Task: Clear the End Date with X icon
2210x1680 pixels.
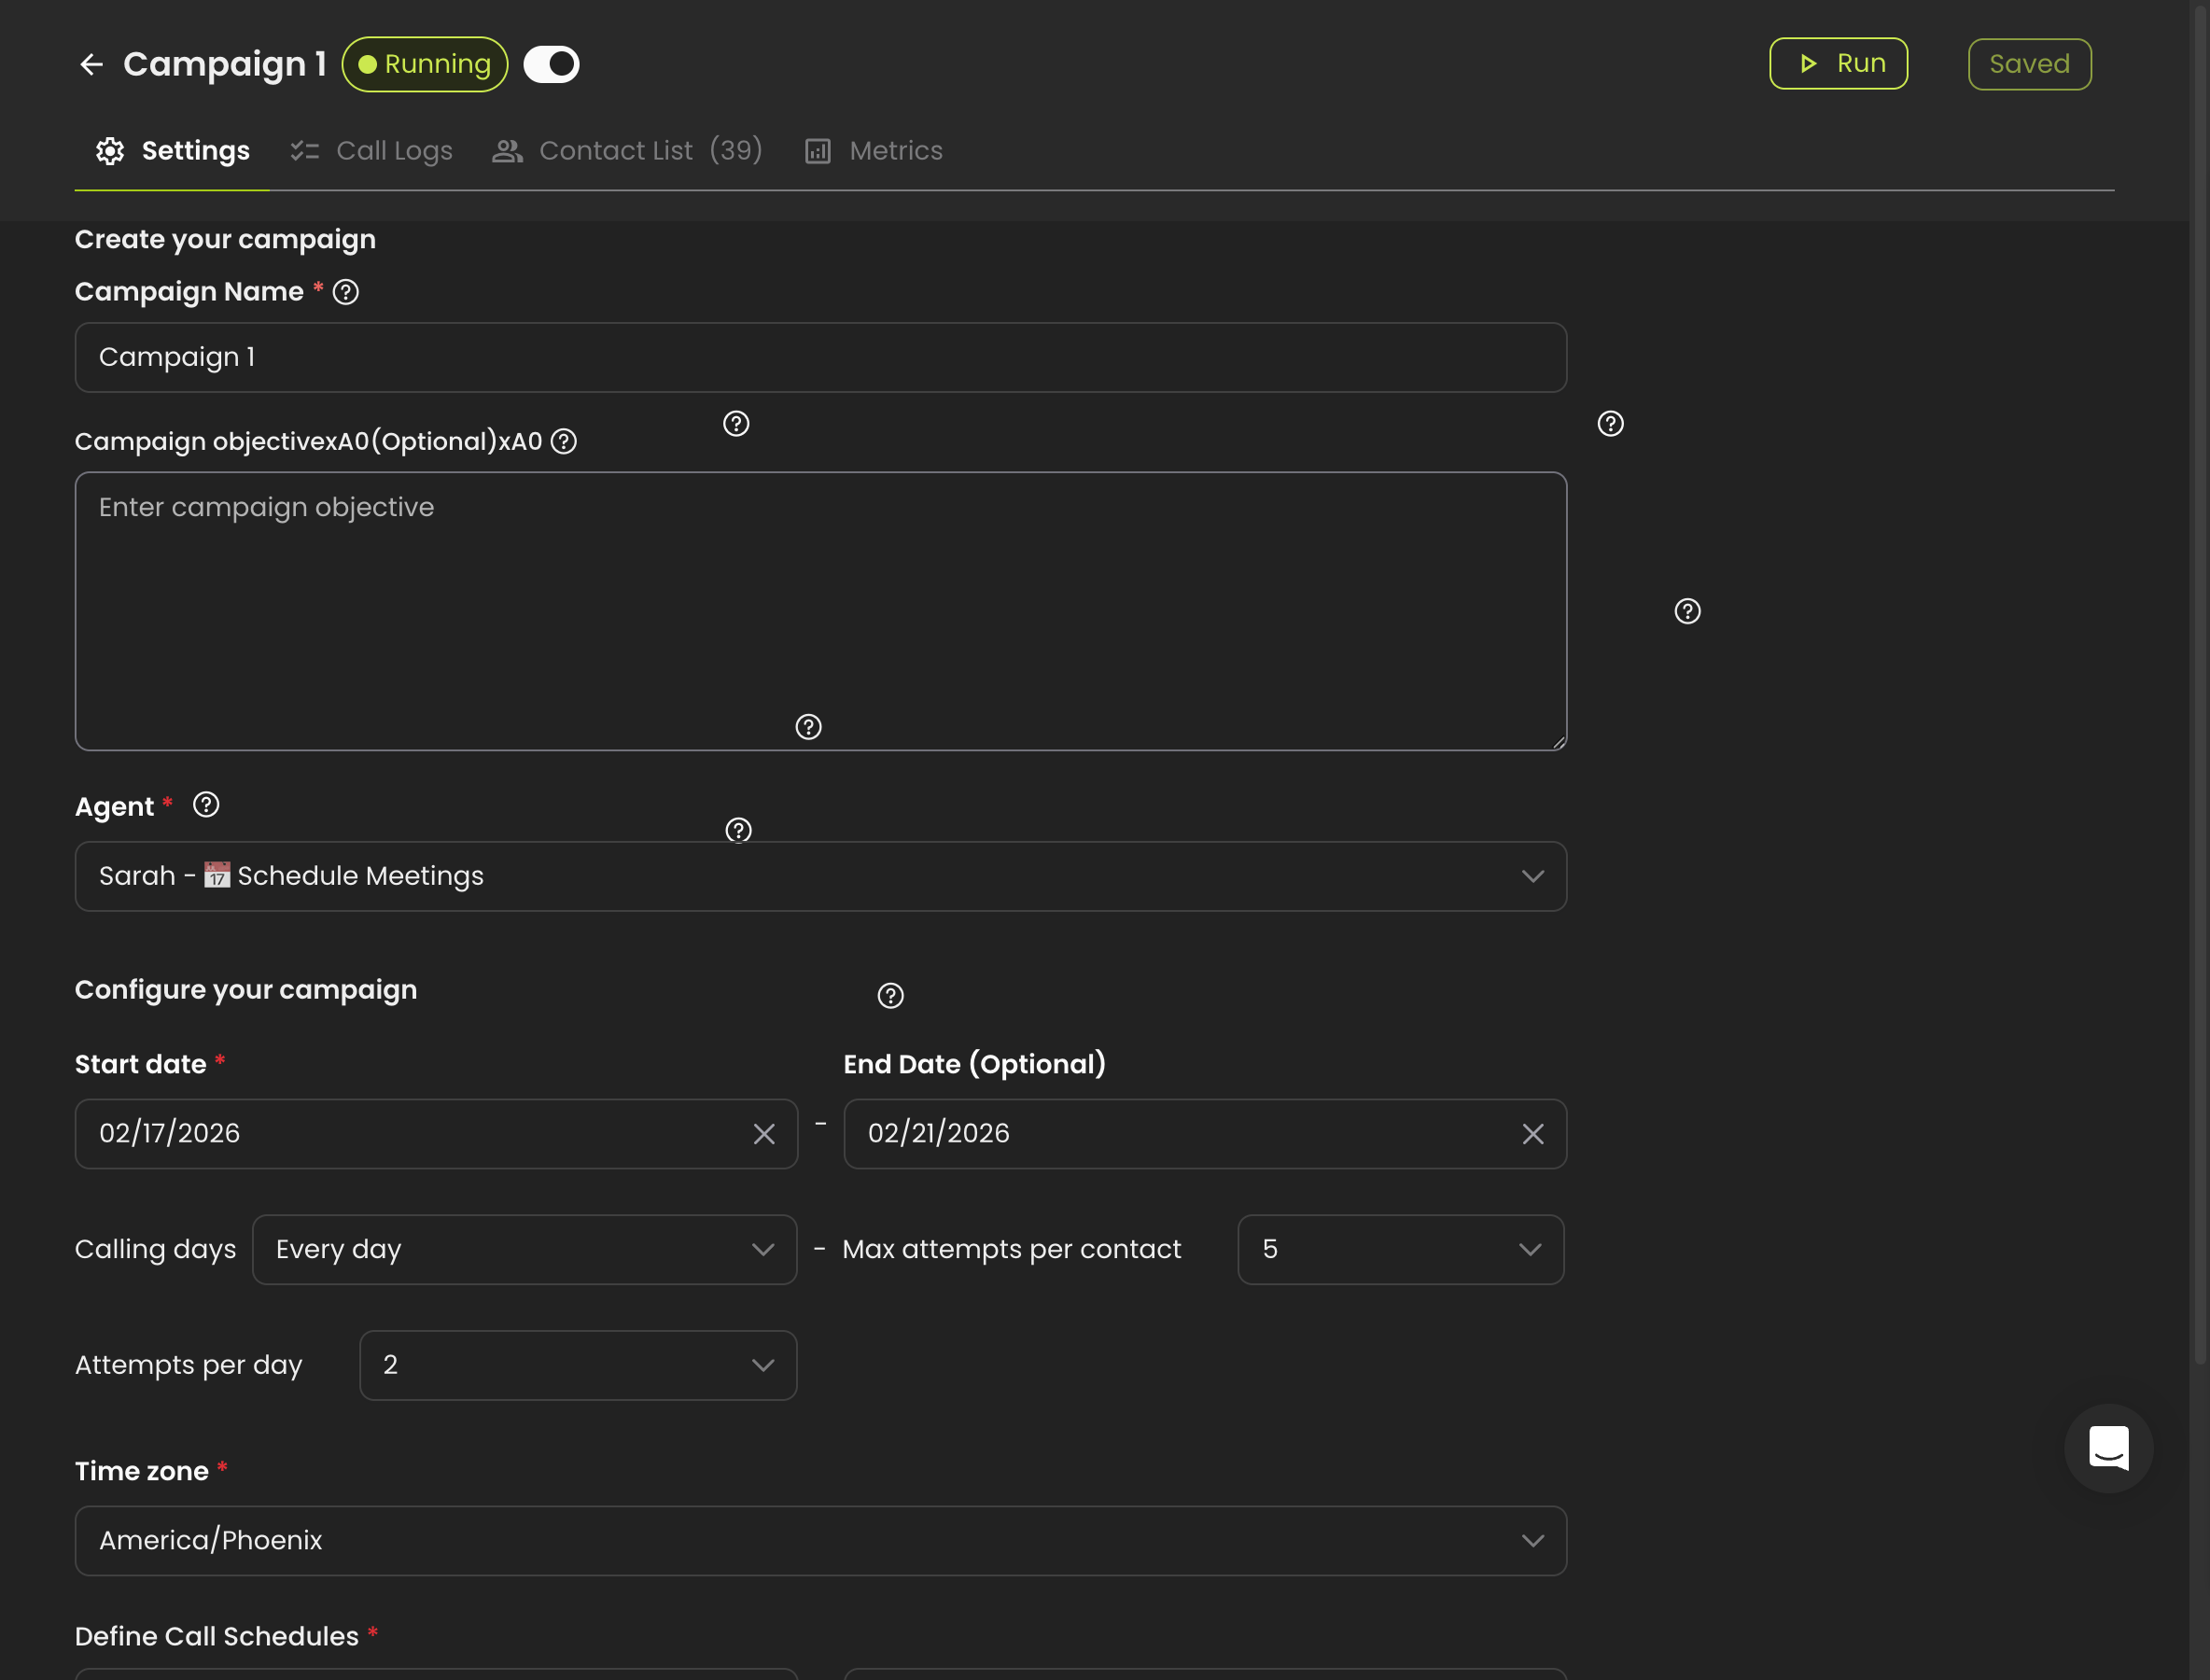Action: coord(1532,1134)
